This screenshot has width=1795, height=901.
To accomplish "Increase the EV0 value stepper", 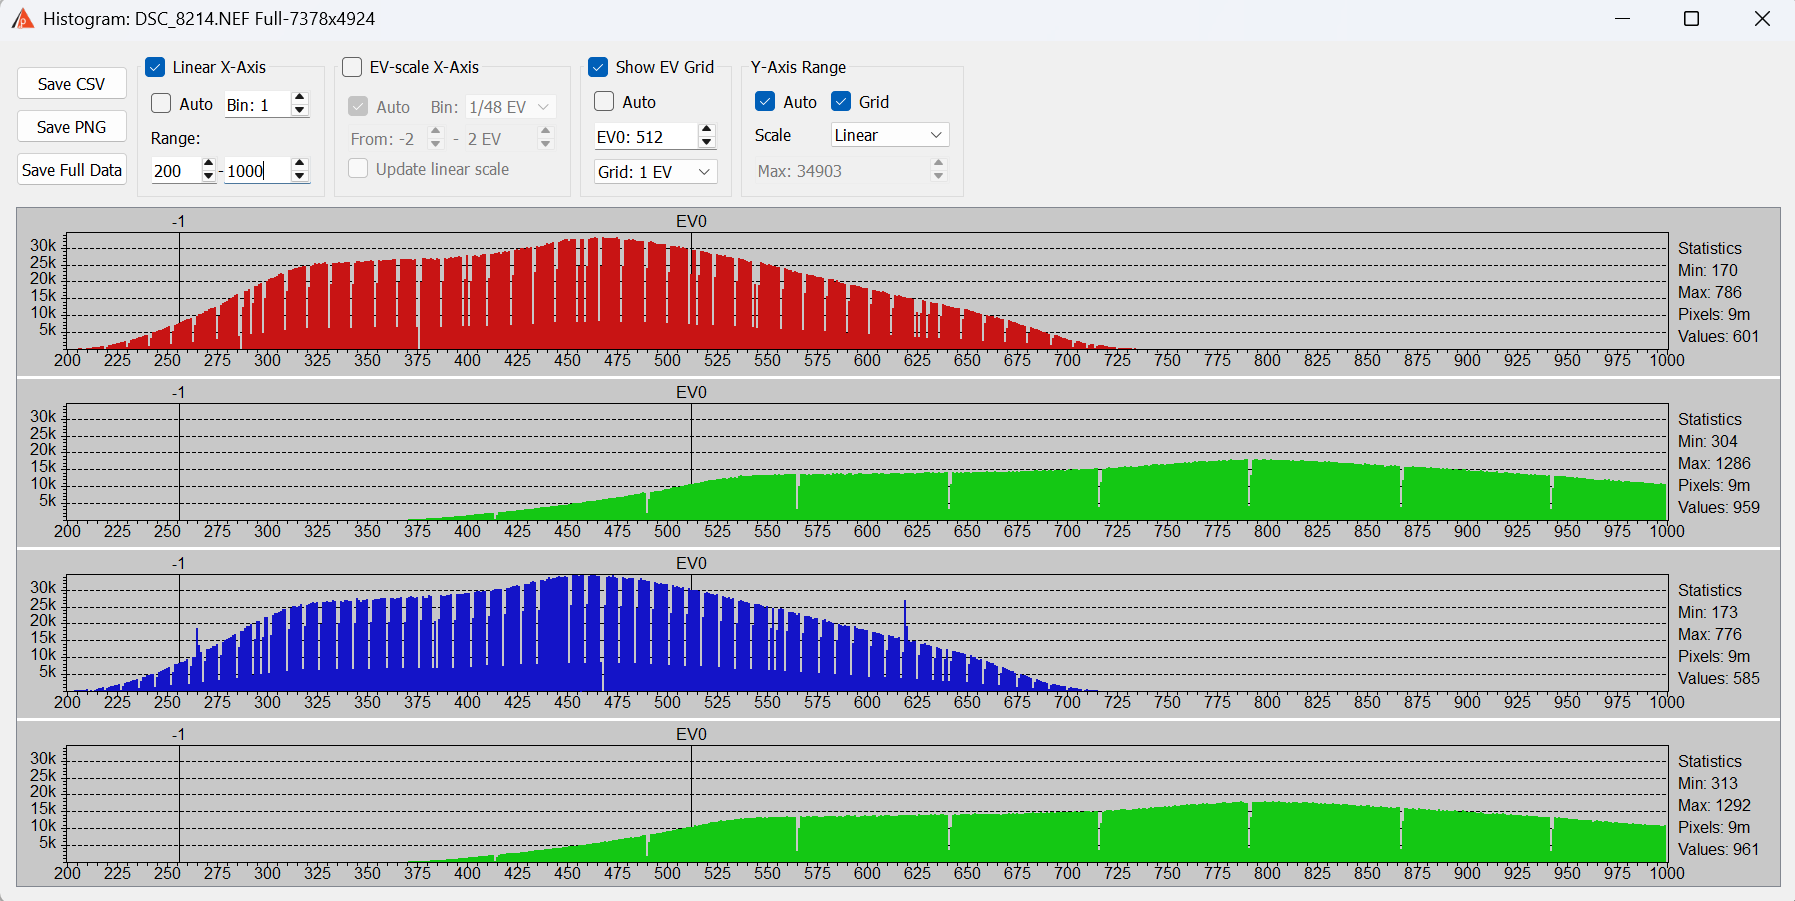I will pos(707,130).
